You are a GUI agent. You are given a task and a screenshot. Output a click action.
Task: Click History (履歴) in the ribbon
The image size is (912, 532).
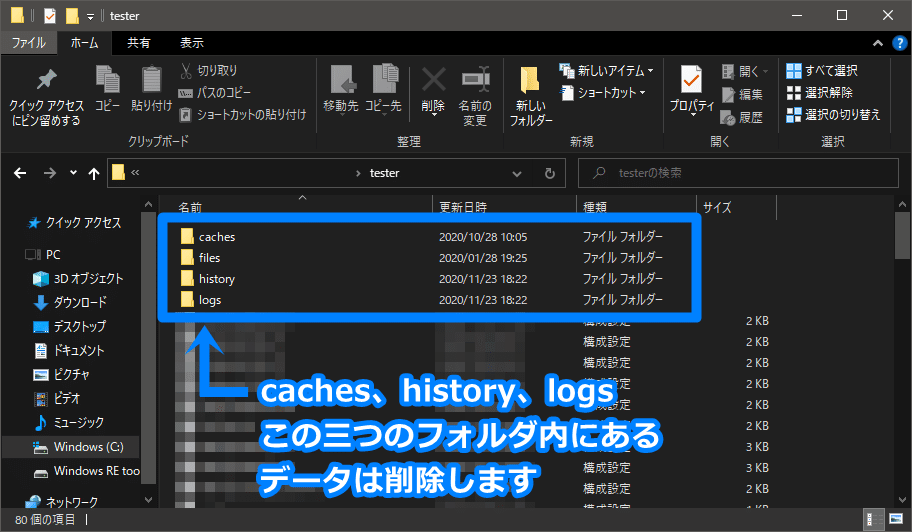point(742,117)
